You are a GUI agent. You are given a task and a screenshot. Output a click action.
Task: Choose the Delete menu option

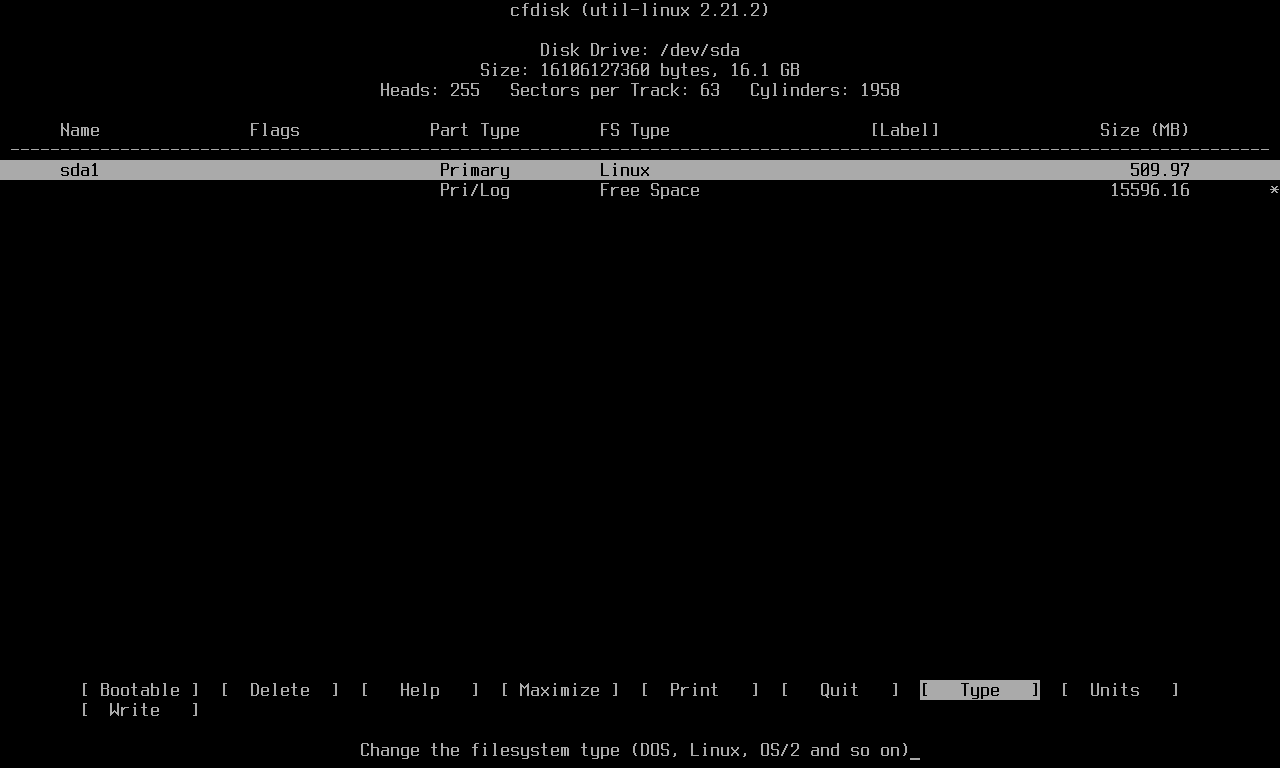tap(280, 690)
